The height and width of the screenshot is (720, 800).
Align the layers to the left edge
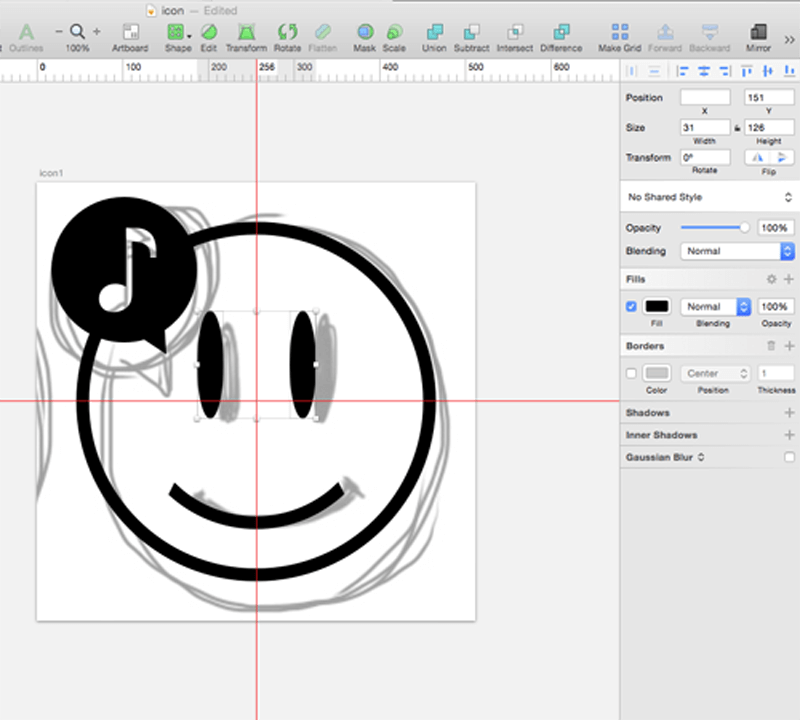[682, 71]
